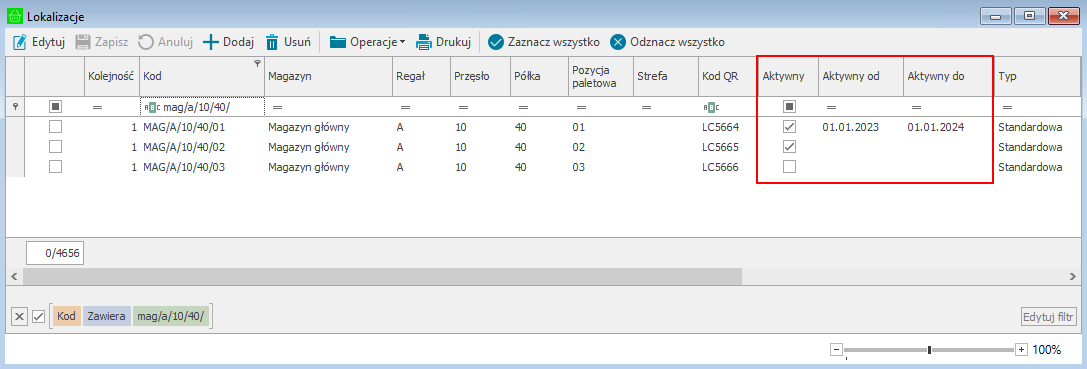
Task: Toggle the Aktywny filter checkbox in filter row
Action: [789, 107]
